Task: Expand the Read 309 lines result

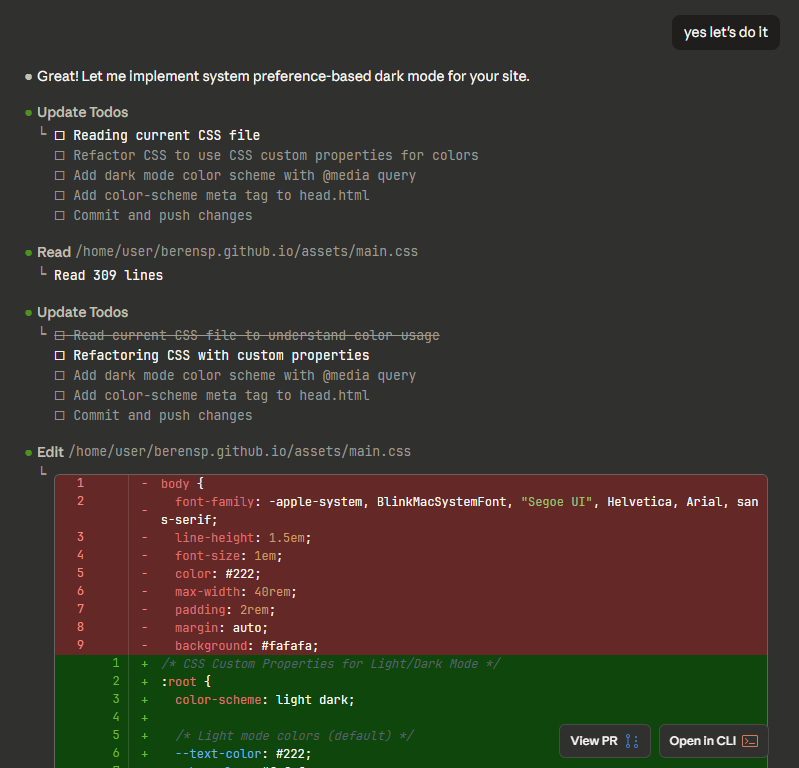Action: [x=108, y=275]
